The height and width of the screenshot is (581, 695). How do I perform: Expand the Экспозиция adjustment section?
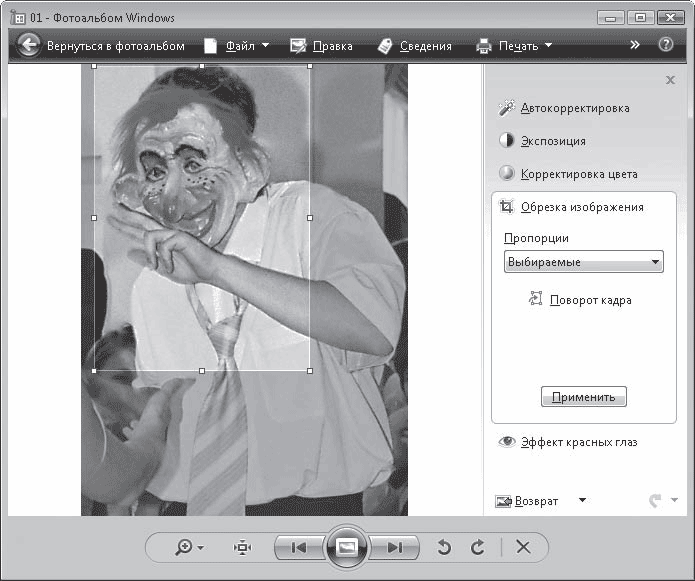point(566,141)
